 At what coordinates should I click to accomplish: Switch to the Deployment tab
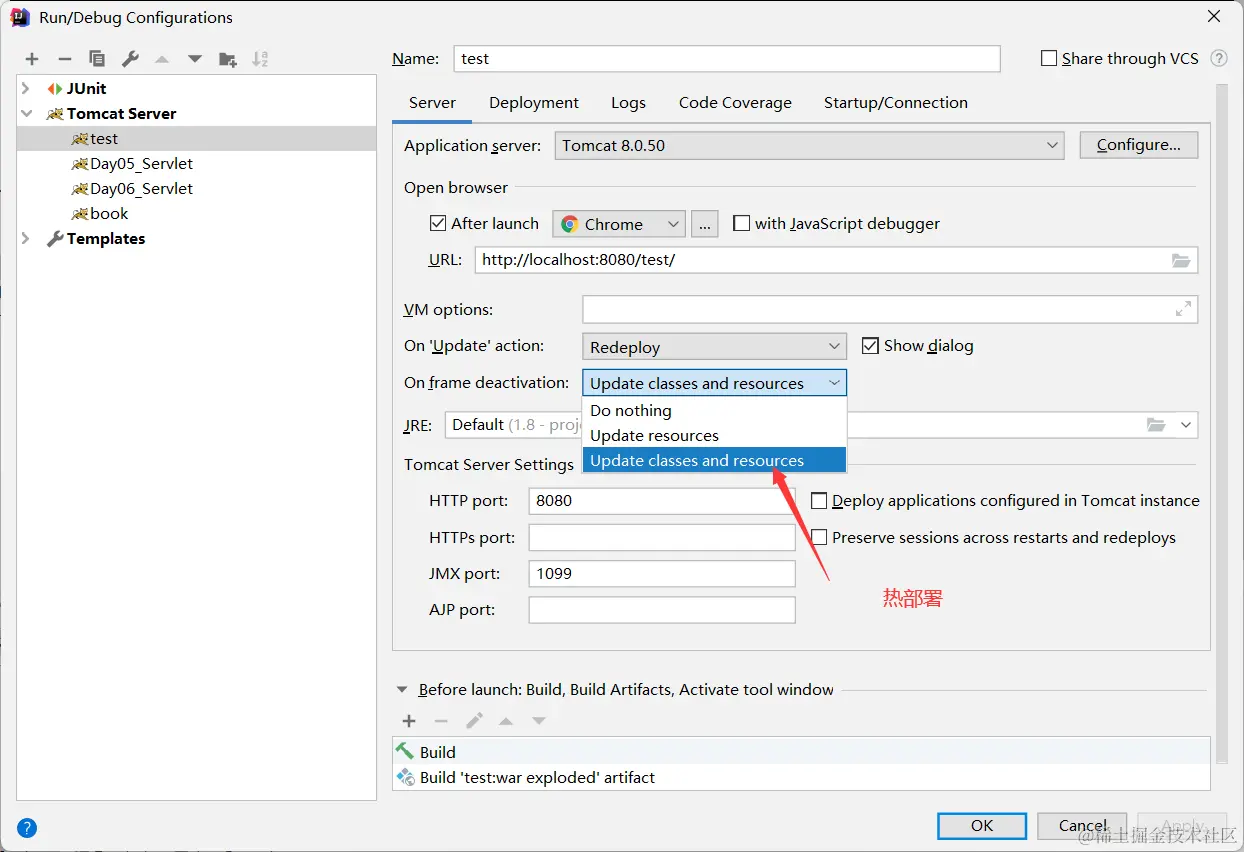coord(534,103)
